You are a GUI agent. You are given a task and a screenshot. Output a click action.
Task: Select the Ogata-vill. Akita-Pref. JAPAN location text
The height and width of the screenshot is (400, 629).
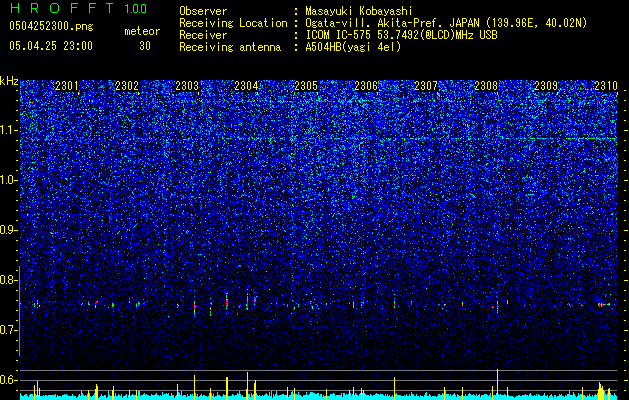[446, 23]
